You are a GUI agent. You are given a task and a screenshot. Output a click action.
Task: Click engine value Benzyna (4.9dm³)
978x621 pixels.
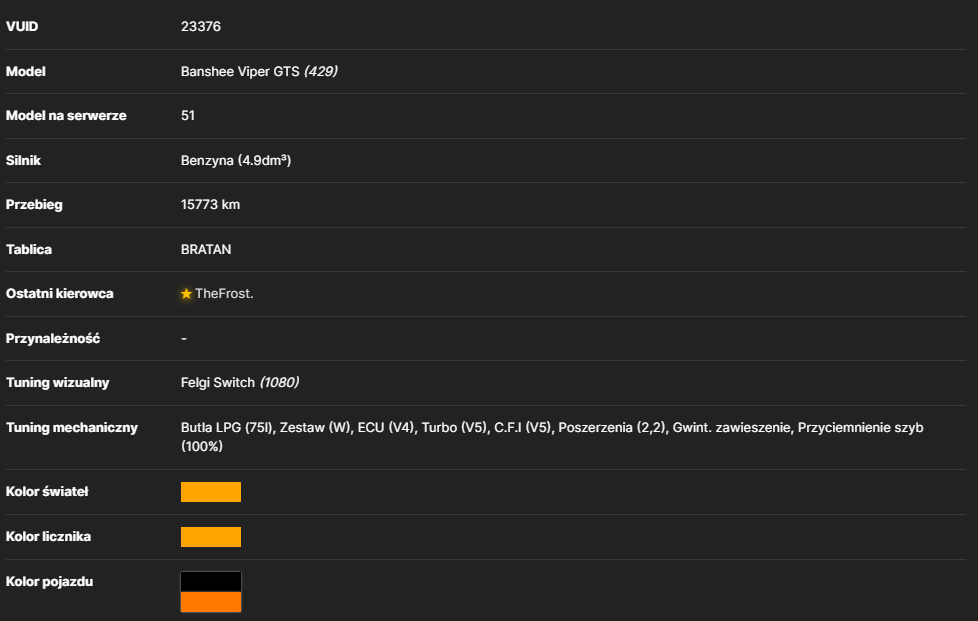pos(236,160)
